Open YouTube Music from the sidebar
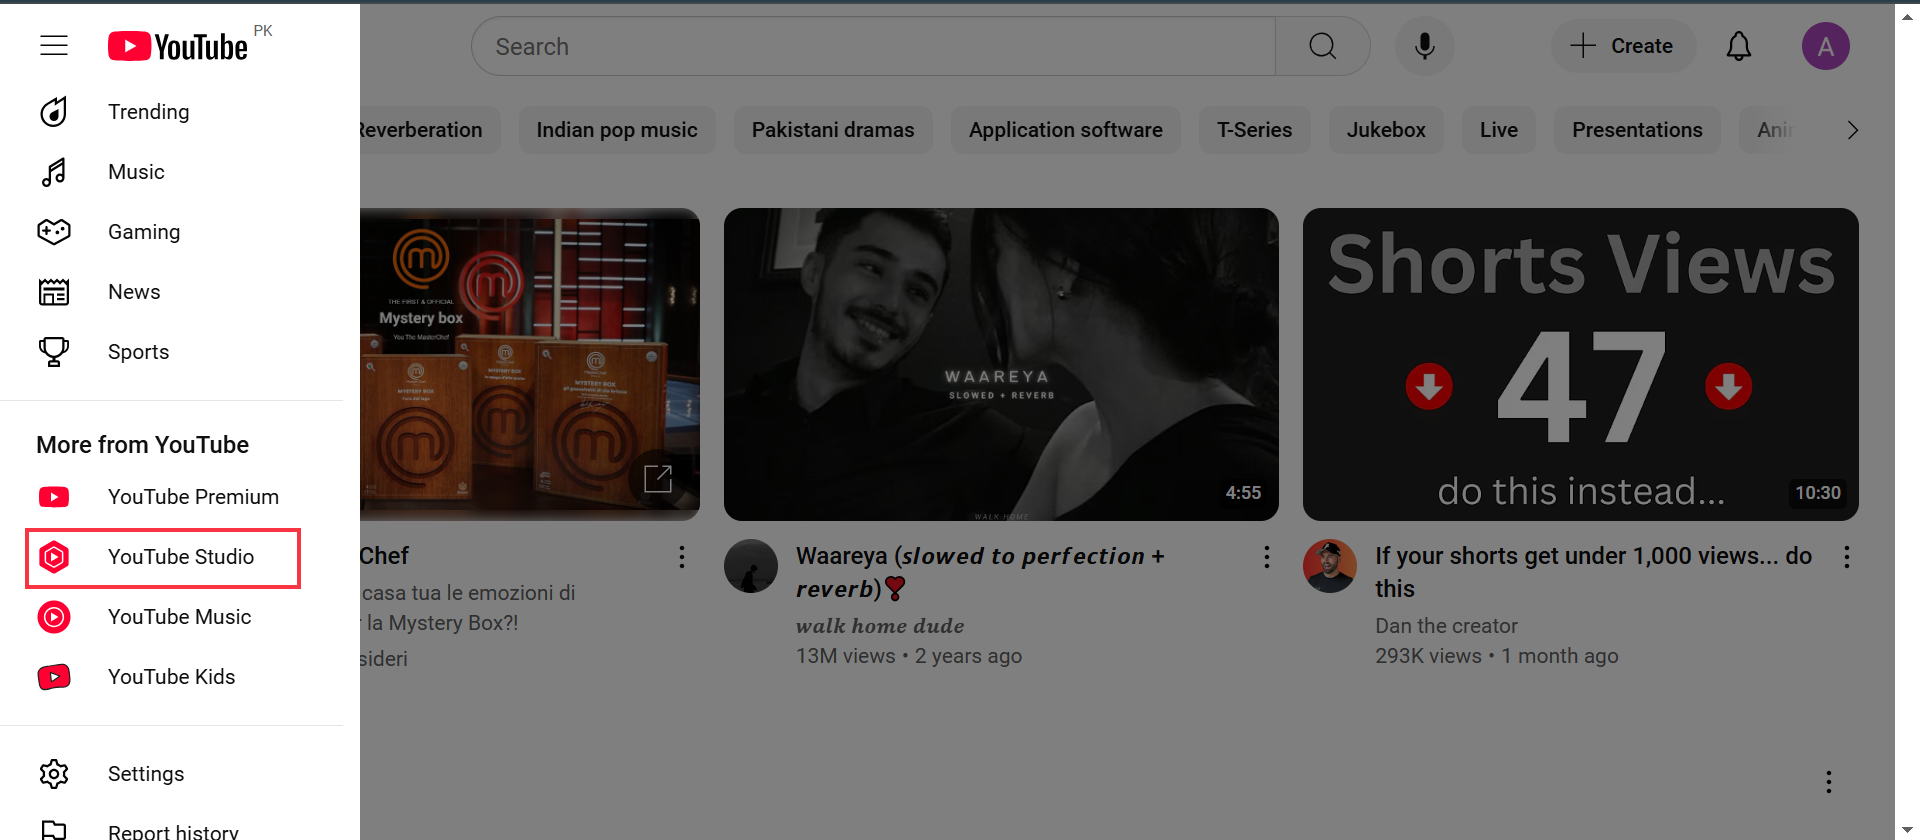The image size is (1920, 840). 172,617
